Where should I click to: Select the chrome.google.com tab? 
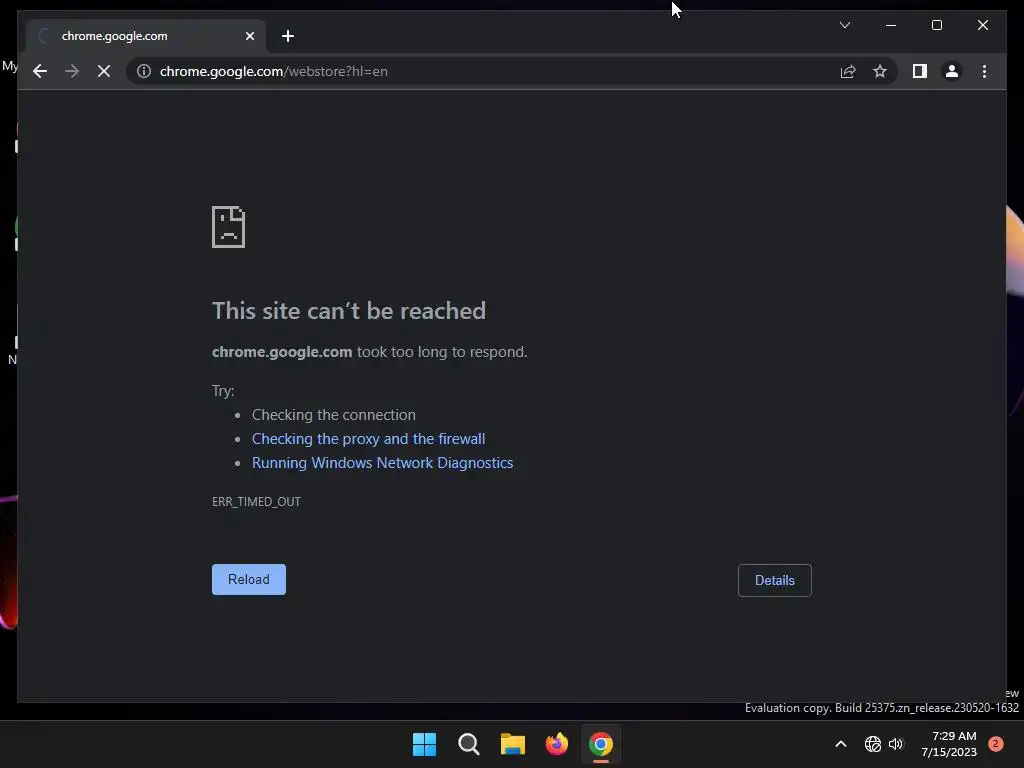click(x=146, y=36)
